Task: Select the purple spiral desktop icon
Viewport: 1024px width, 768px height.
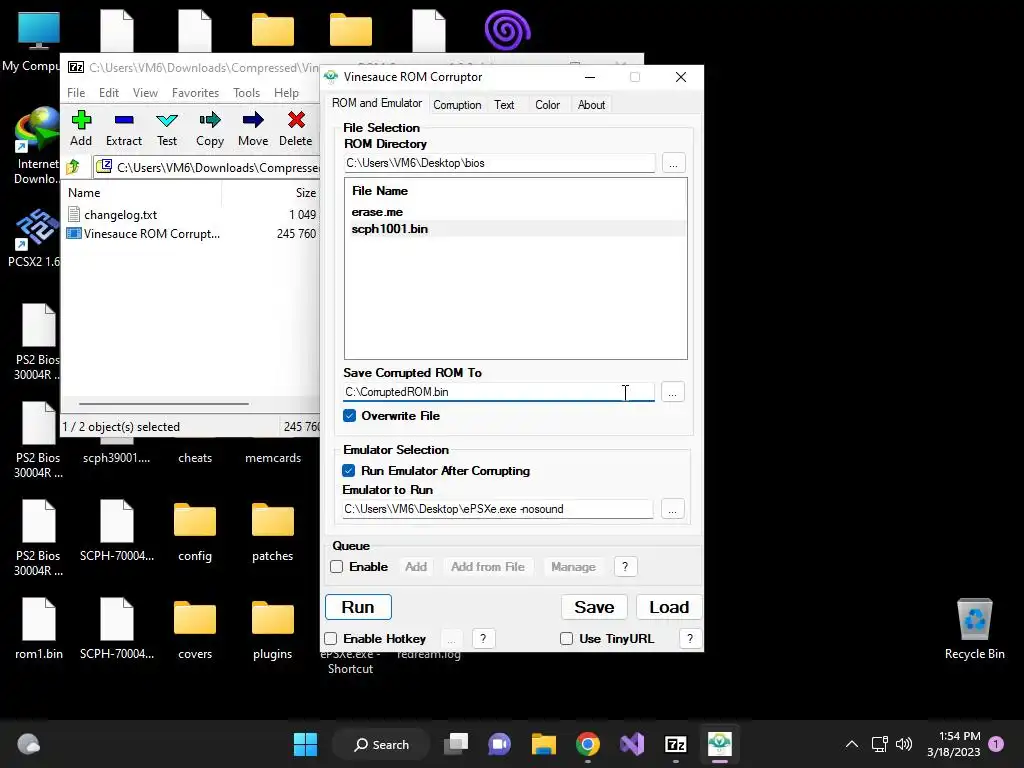Action: click(507, 31)
